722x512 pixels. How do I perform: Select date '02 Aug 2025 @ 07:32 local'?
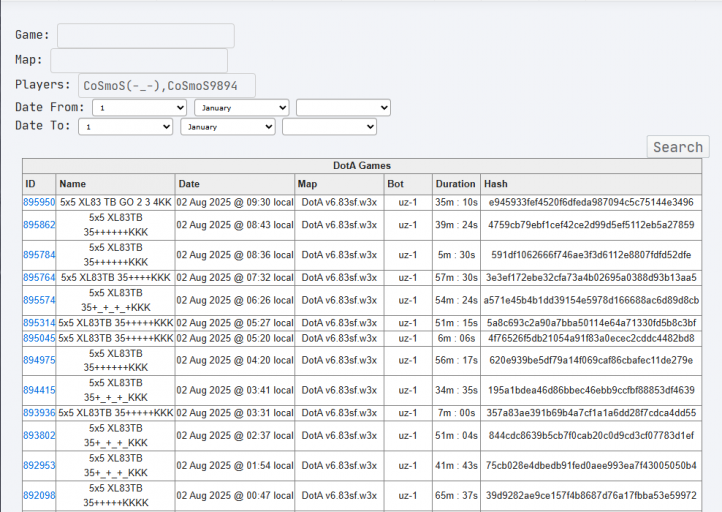(235, 278)
